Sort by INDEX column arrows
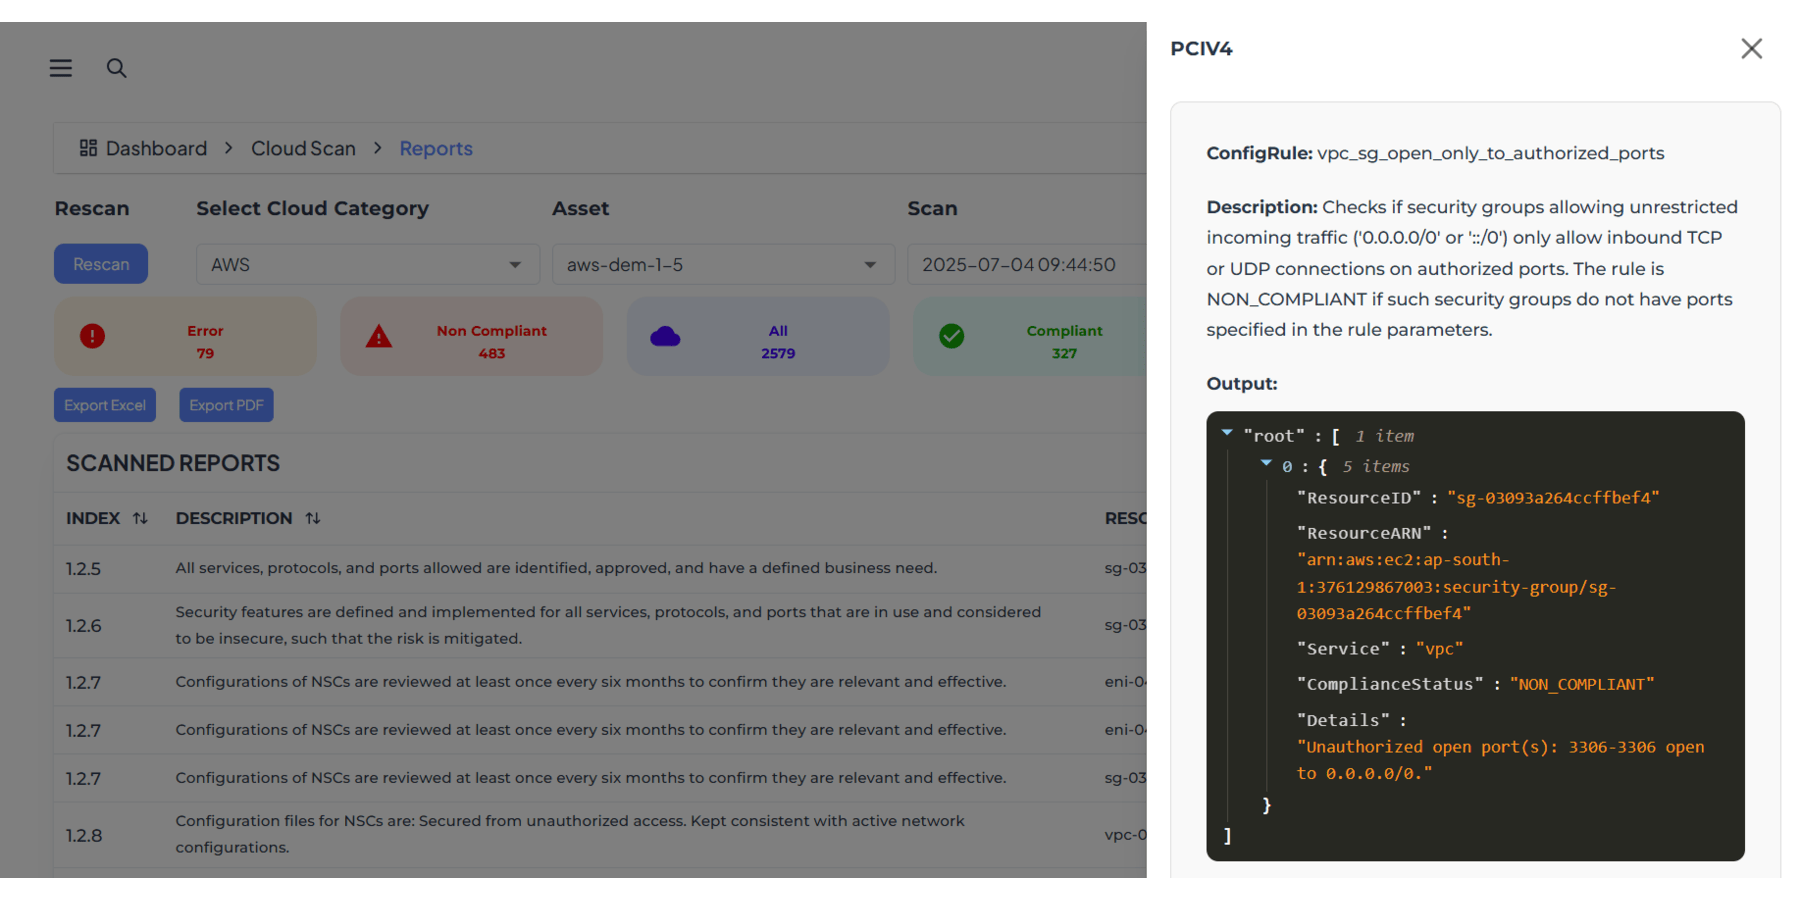This screenshot has height=900, width=1800. [x=140, y=518]
